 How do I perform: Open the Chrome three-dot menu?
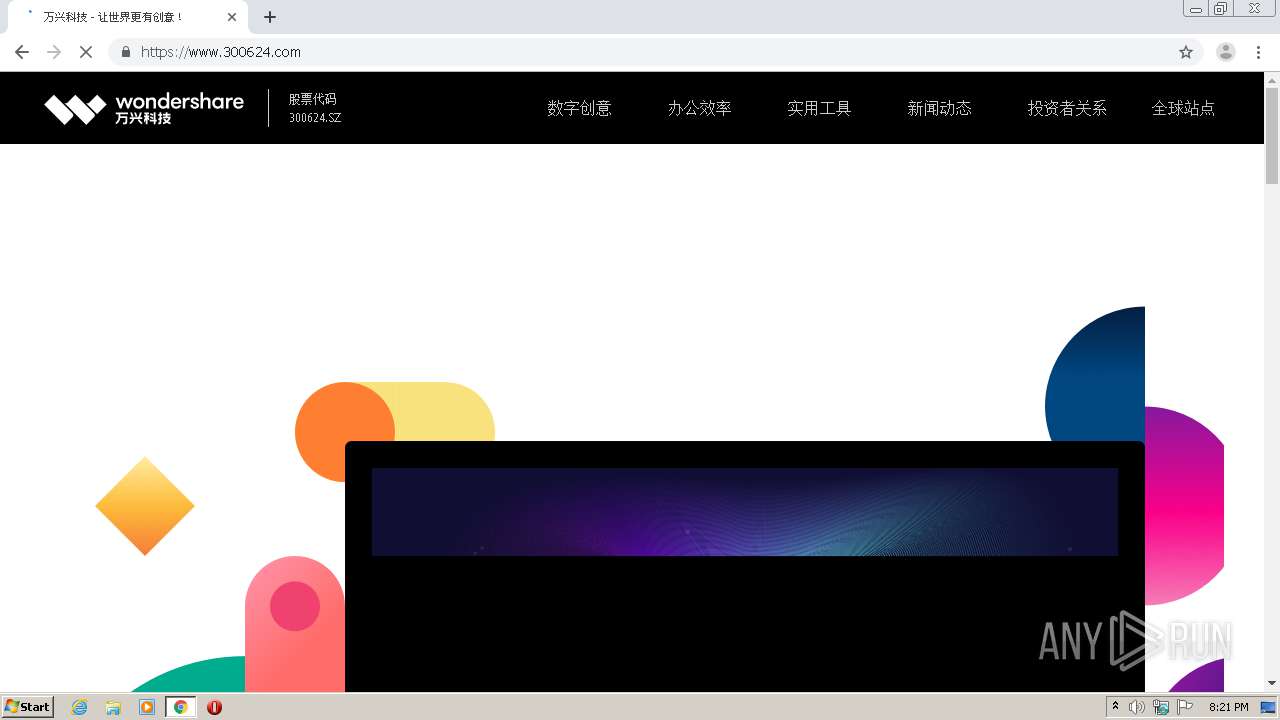(1258, 52)
